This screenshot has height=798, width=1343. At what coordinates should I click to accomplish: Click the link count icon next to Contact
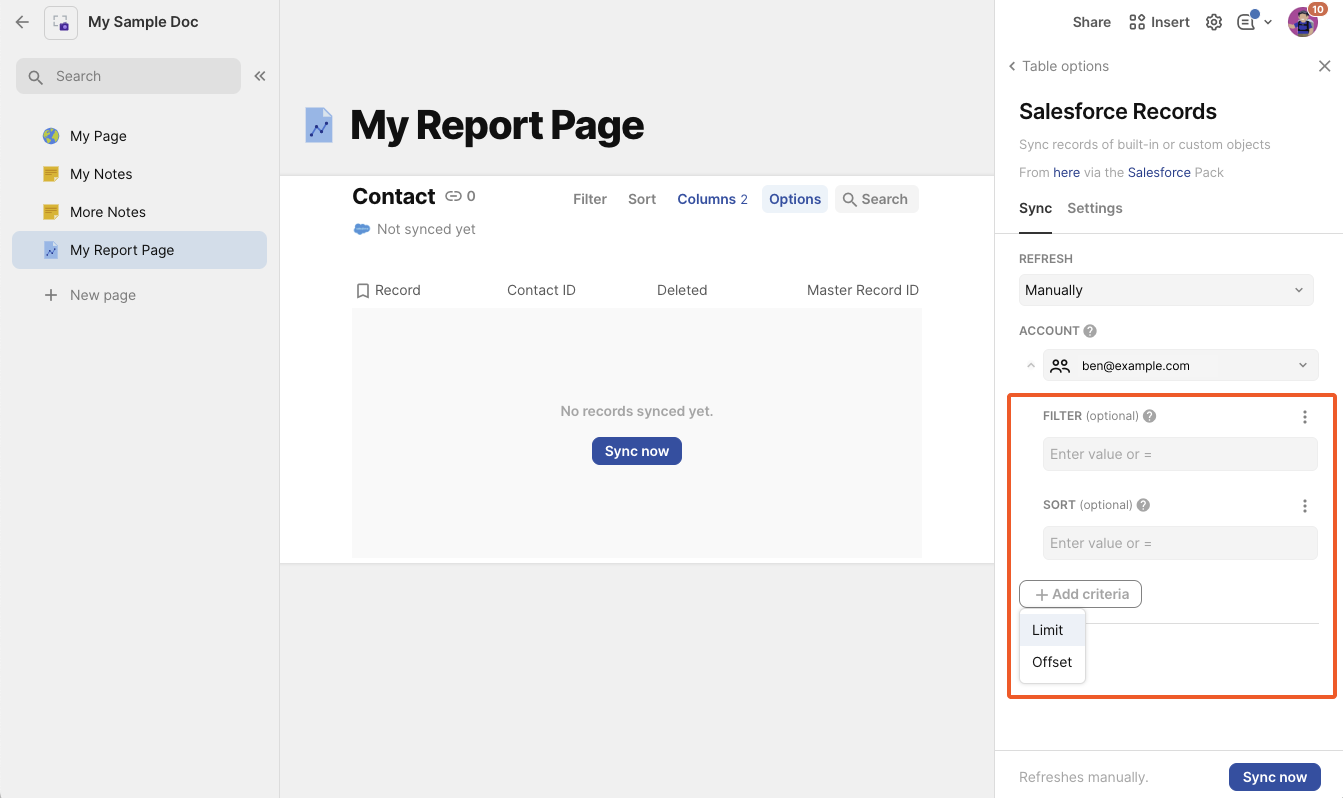[454, 196]
